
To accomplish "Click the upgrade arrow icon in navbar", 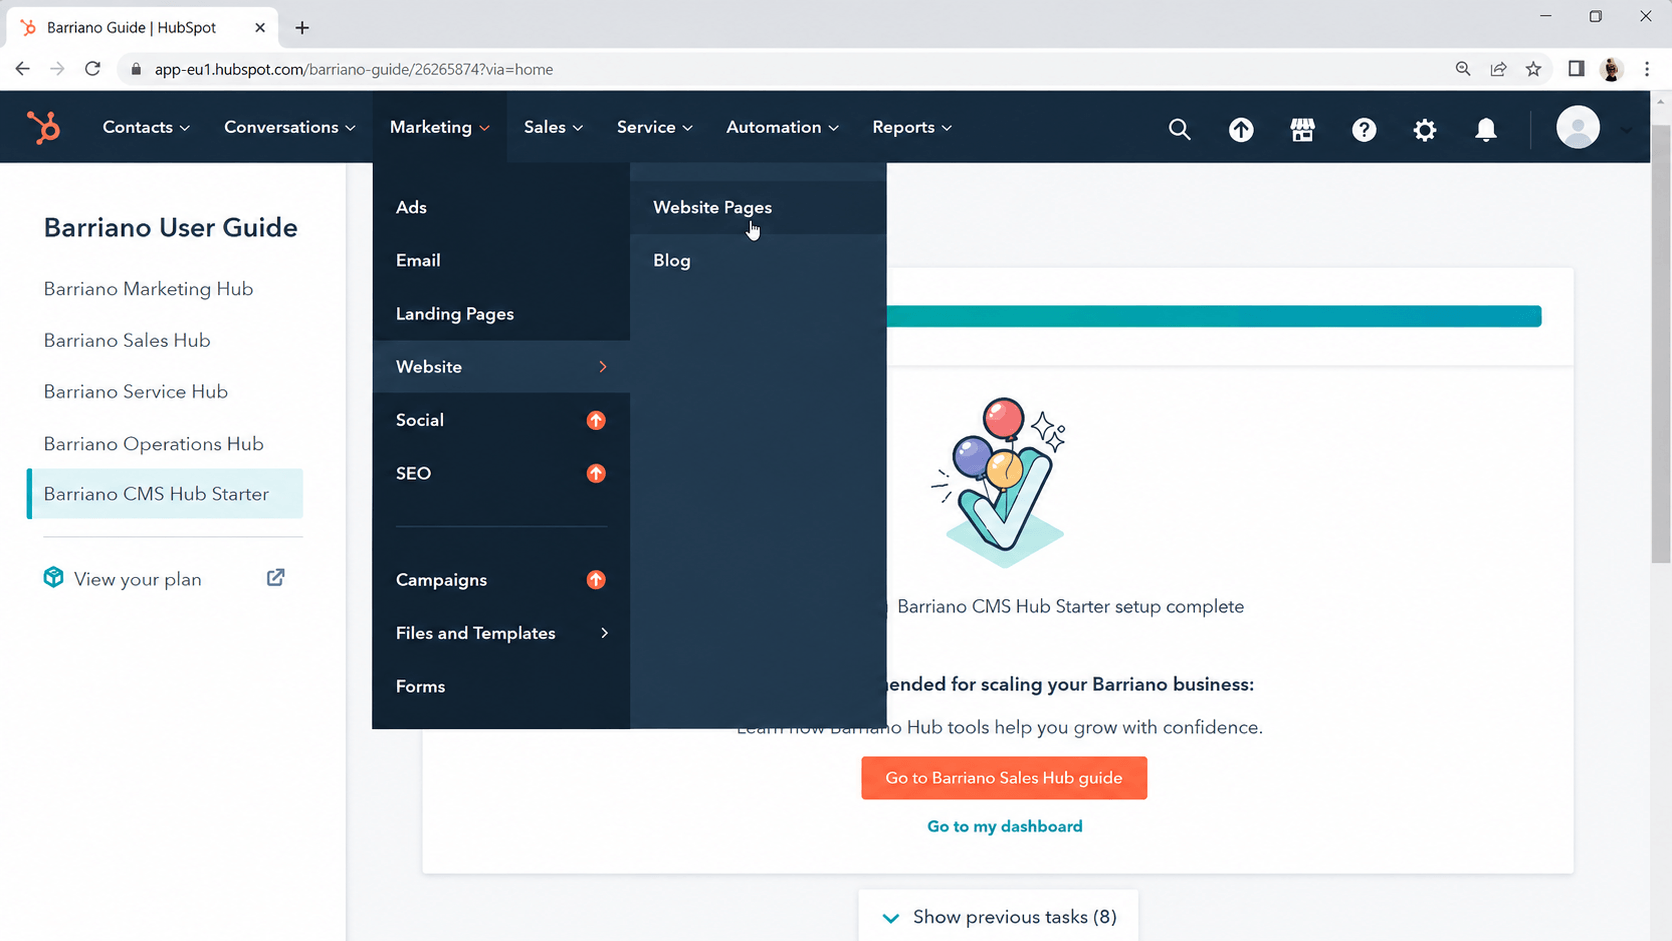I will pyautogui.click(x=1241, y=129).
